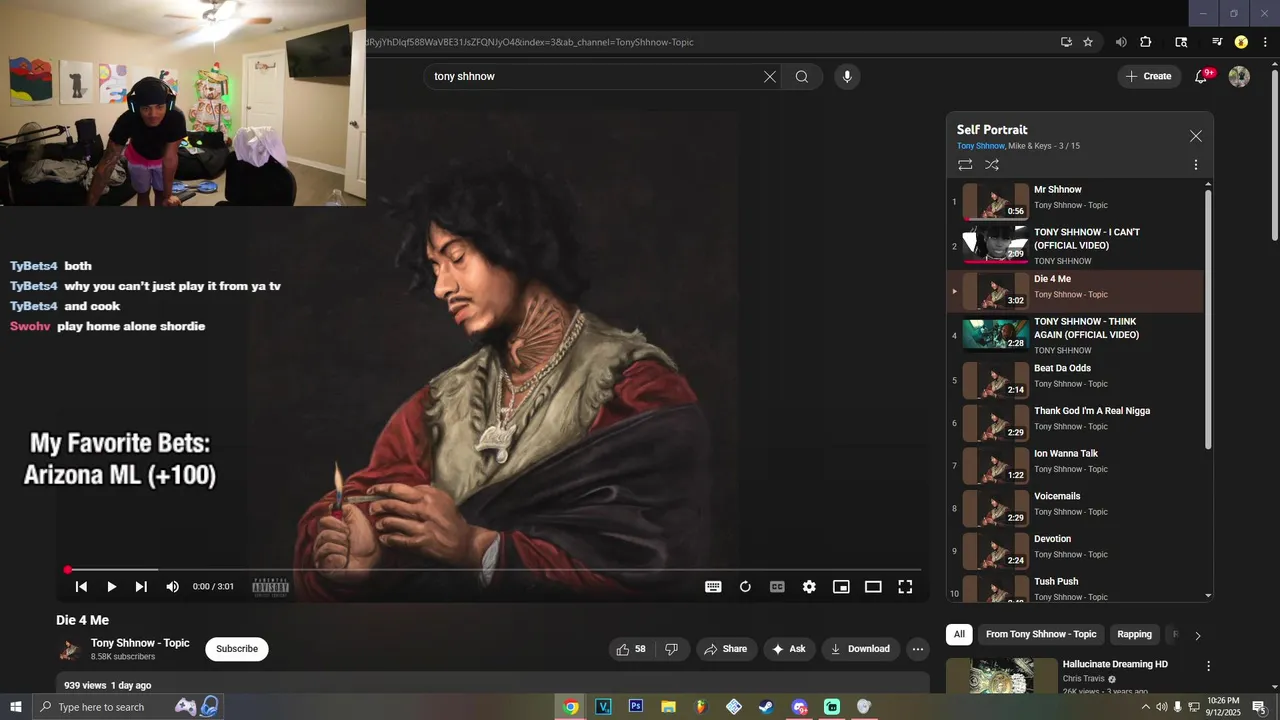This screenshot has width=1280, height=720.
Task: Toggle loop for the Self Portrait playlist
Action: tap(965, 165)
